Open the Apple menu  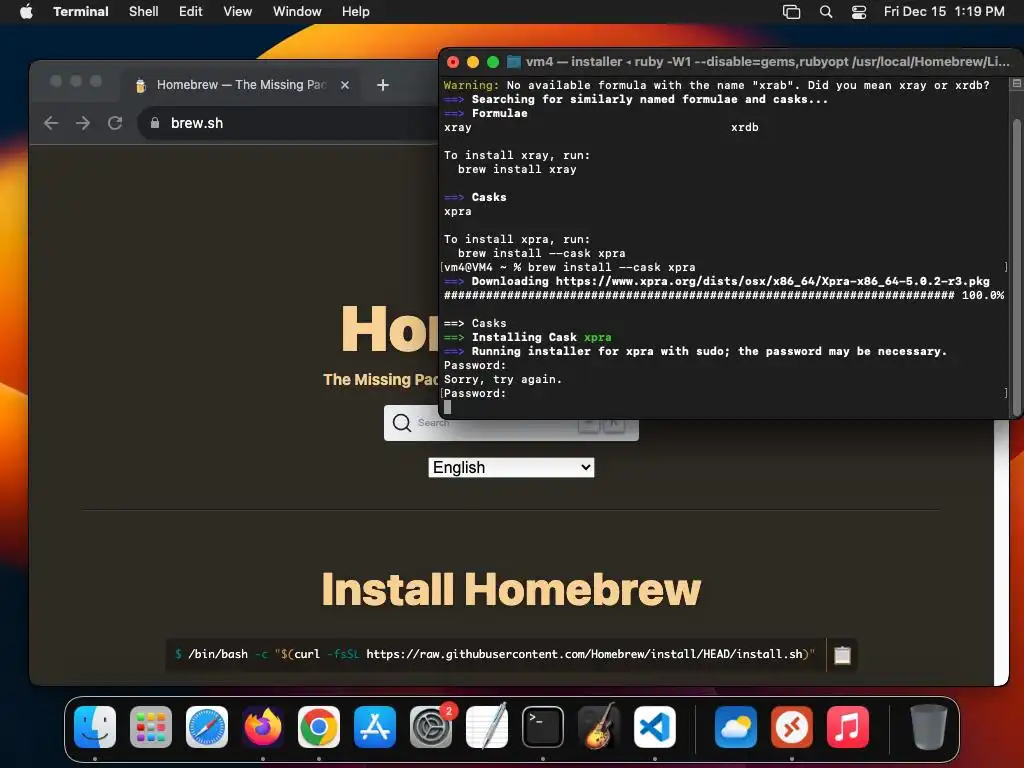tap(26, 12)
